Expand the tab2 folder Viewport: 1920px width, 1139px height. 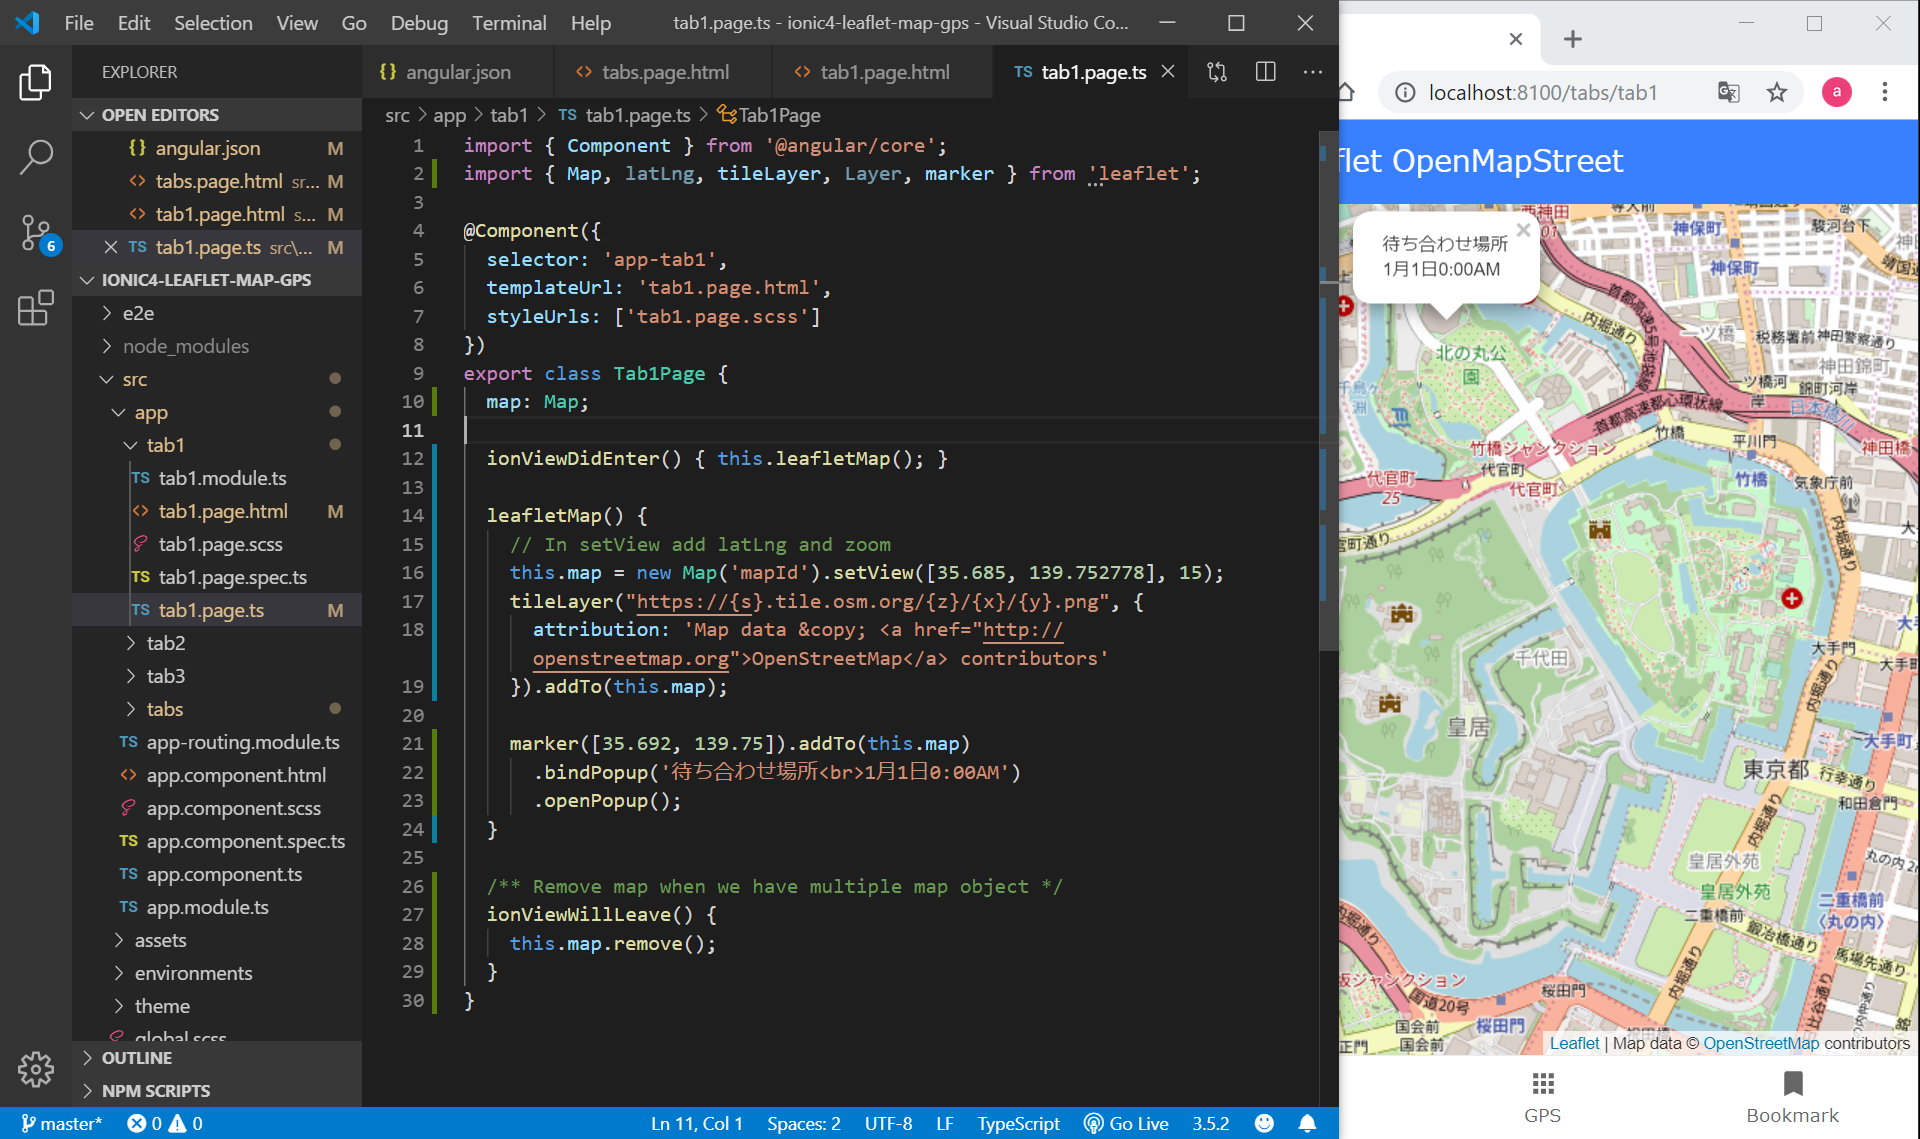coord(165,643)
